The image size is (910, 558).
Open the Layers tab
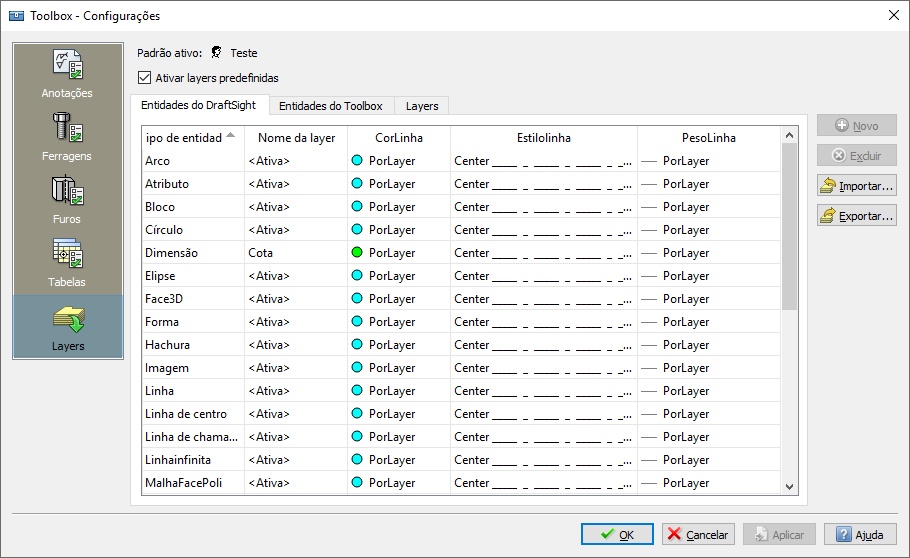(422, 106)
